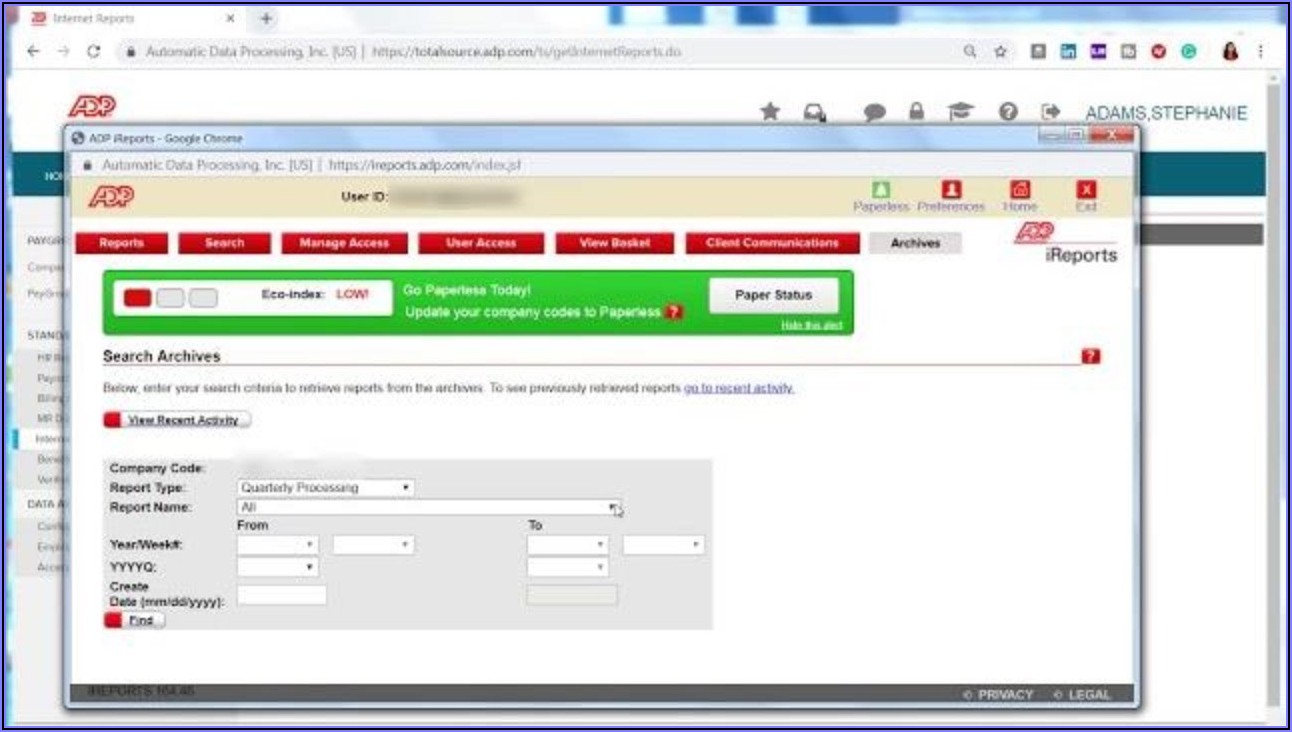Click the Create Date From input field
Image resolution: width=1292 pixels, height=732 pixels.
click(282, 595)
